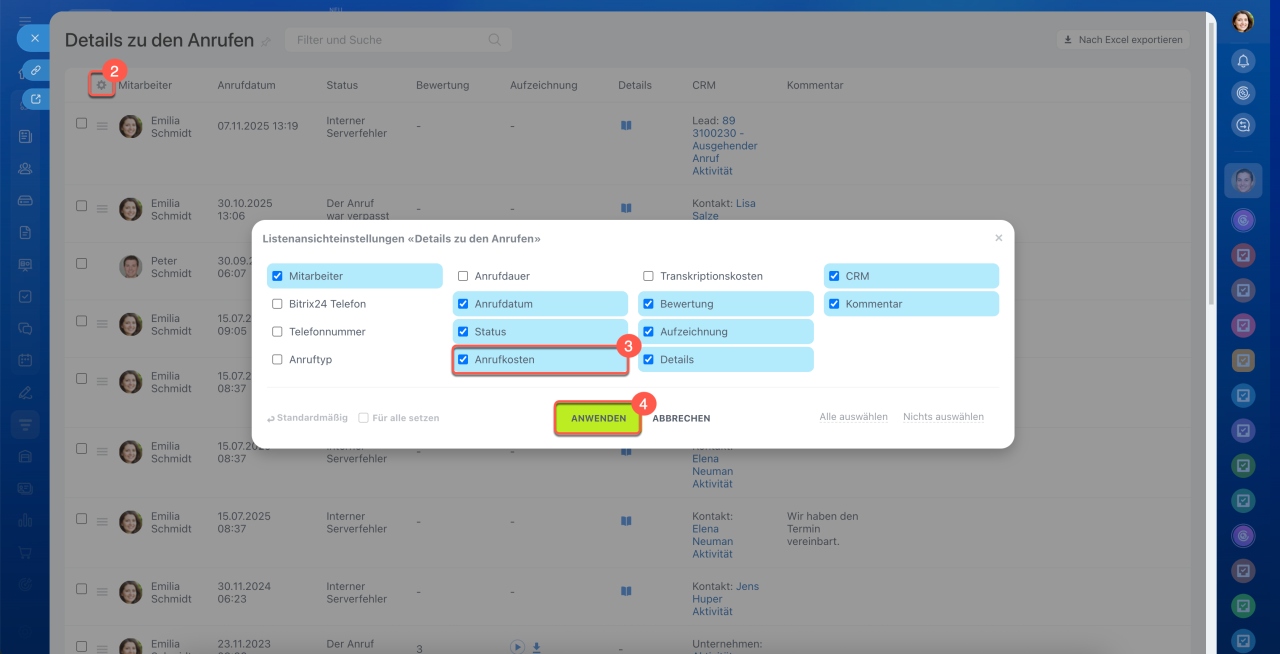Click the pin icon next to page title

pyautogui.click(x=266, y=42)
